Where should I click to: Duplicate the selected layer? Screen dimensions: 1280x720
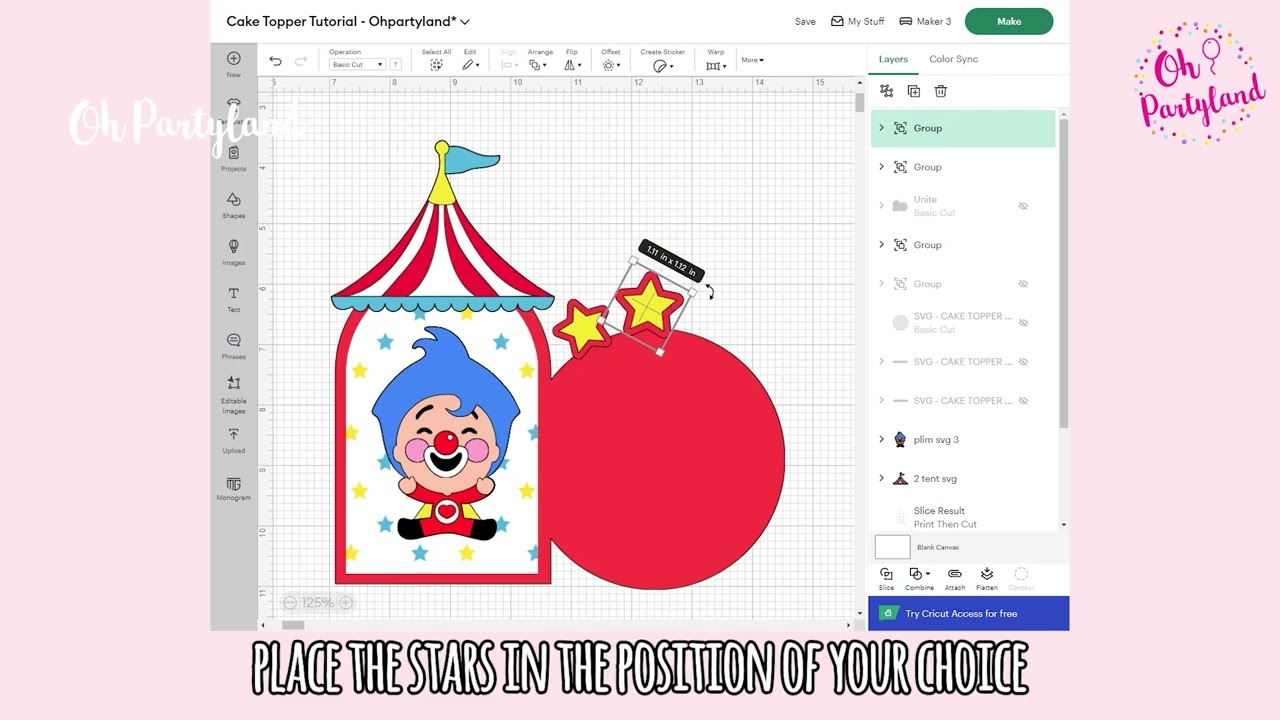click(x=913, y=91)
